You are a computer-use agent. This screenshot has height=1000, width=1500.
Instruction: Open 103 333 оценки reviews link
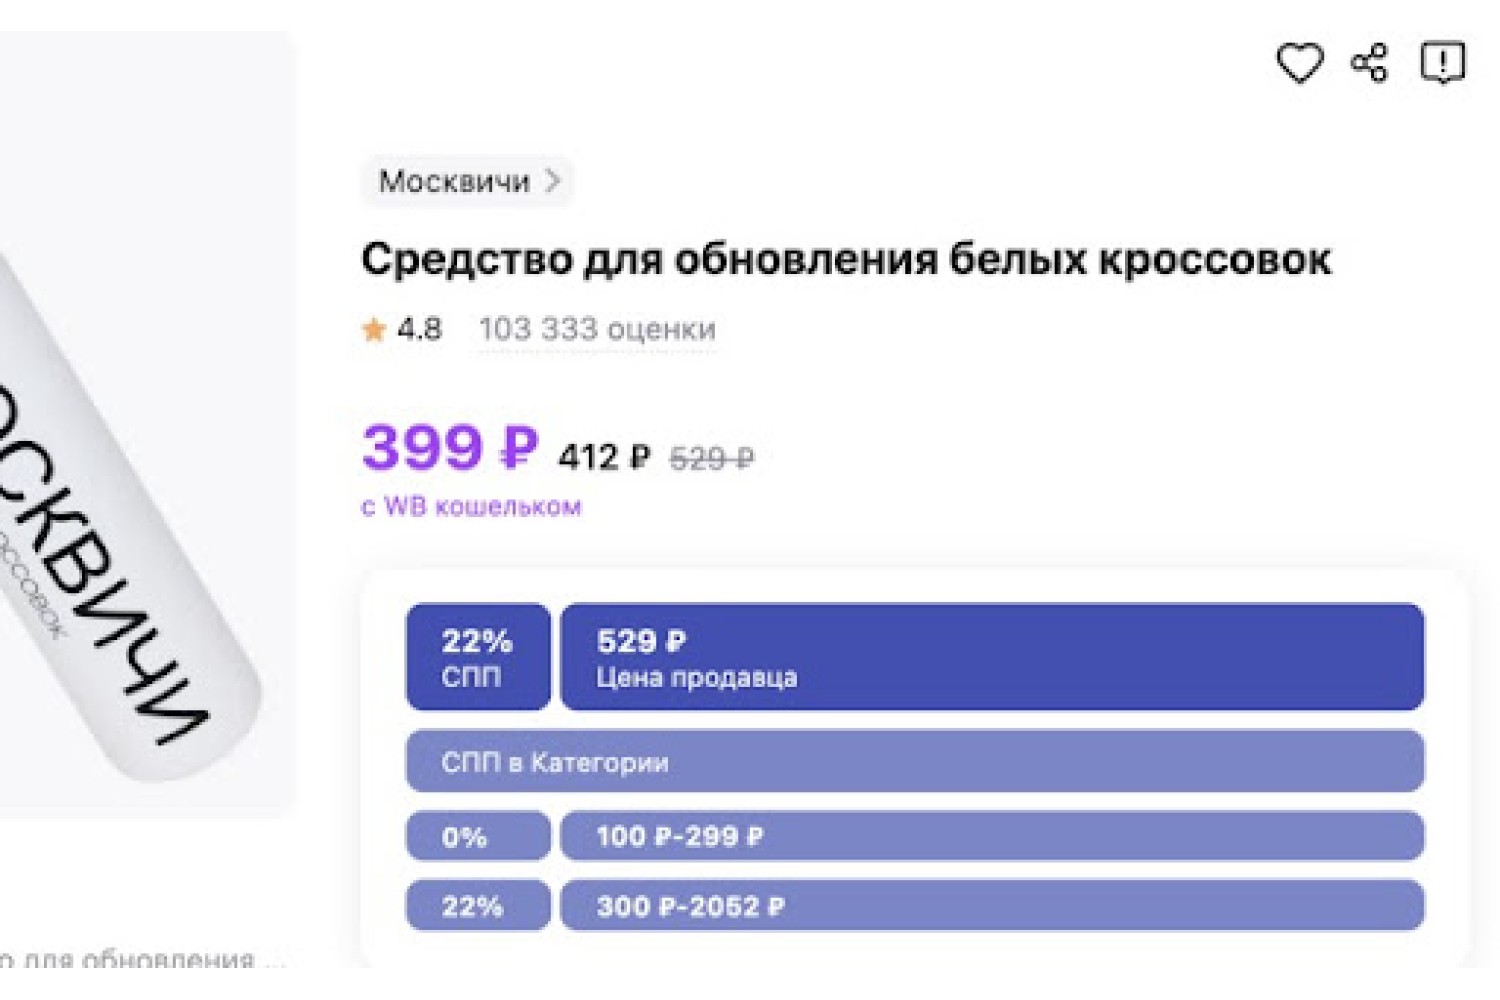click(597, 329)
